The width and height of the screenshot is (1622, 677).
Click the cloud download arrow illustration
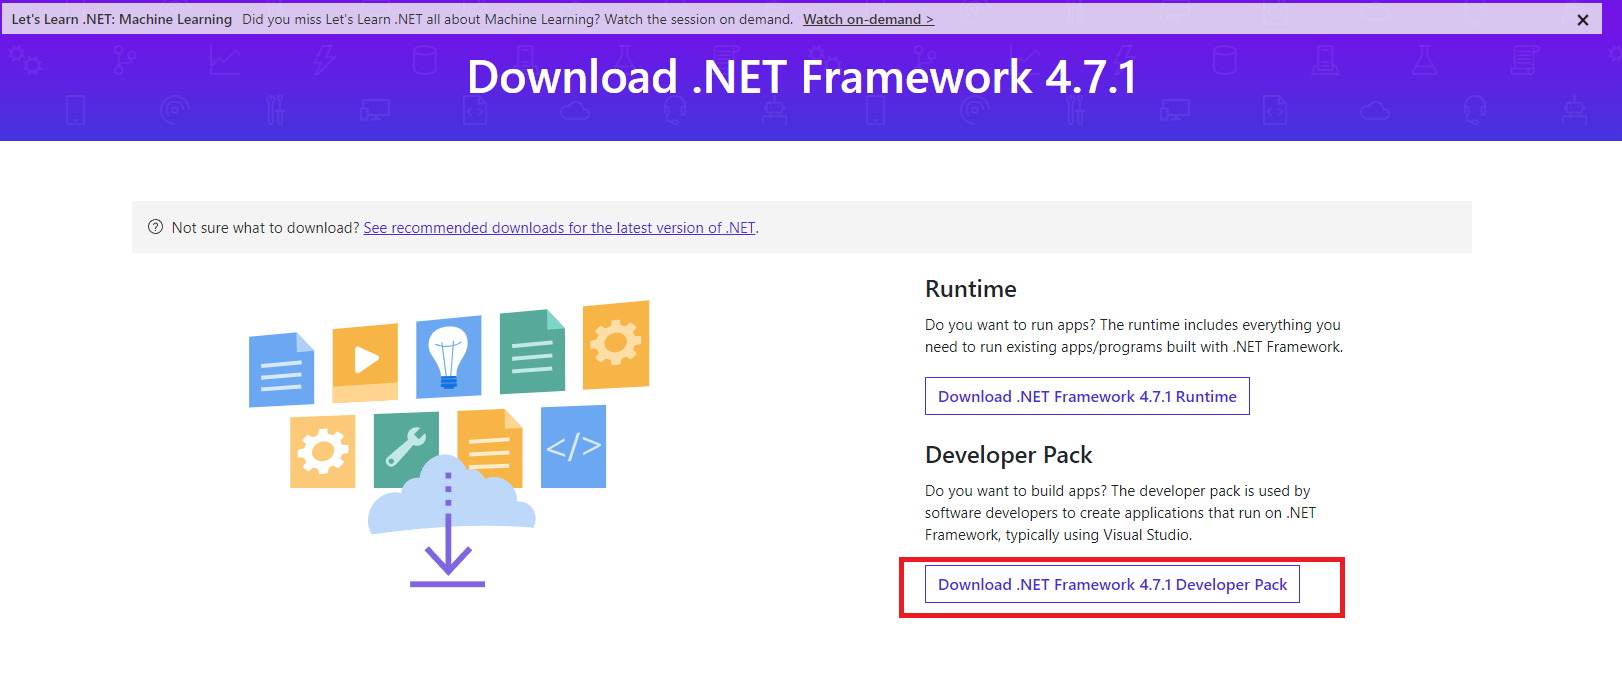[x=450, y=521]
